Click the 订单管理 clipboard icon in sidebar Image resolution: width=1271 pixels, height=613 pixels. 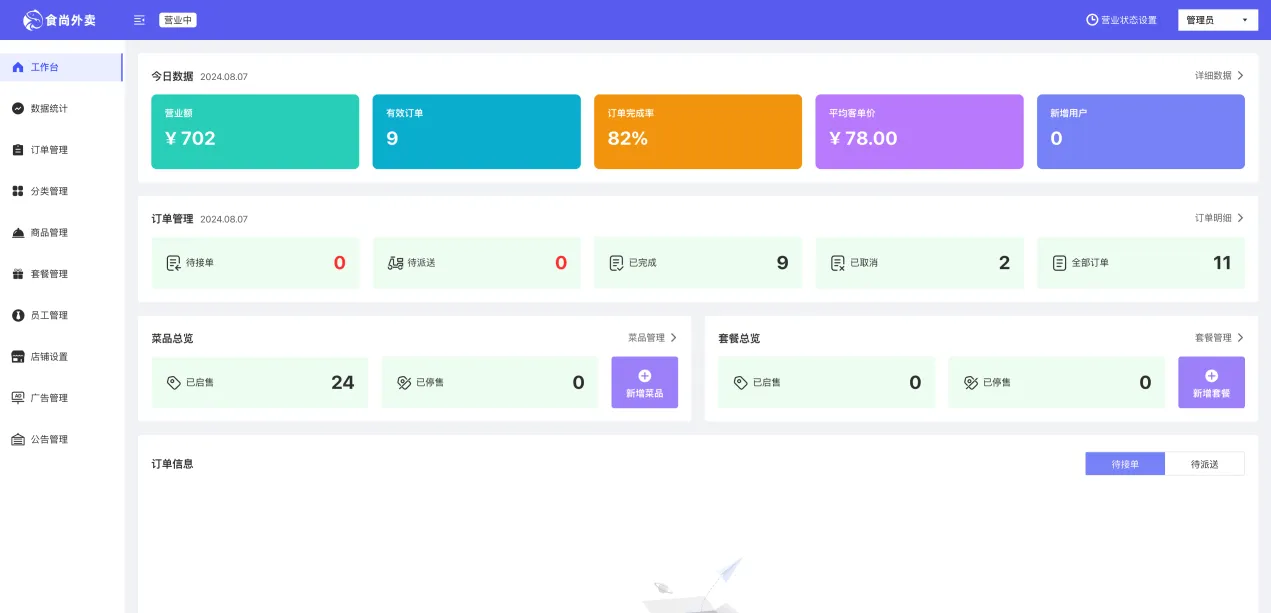18,150
